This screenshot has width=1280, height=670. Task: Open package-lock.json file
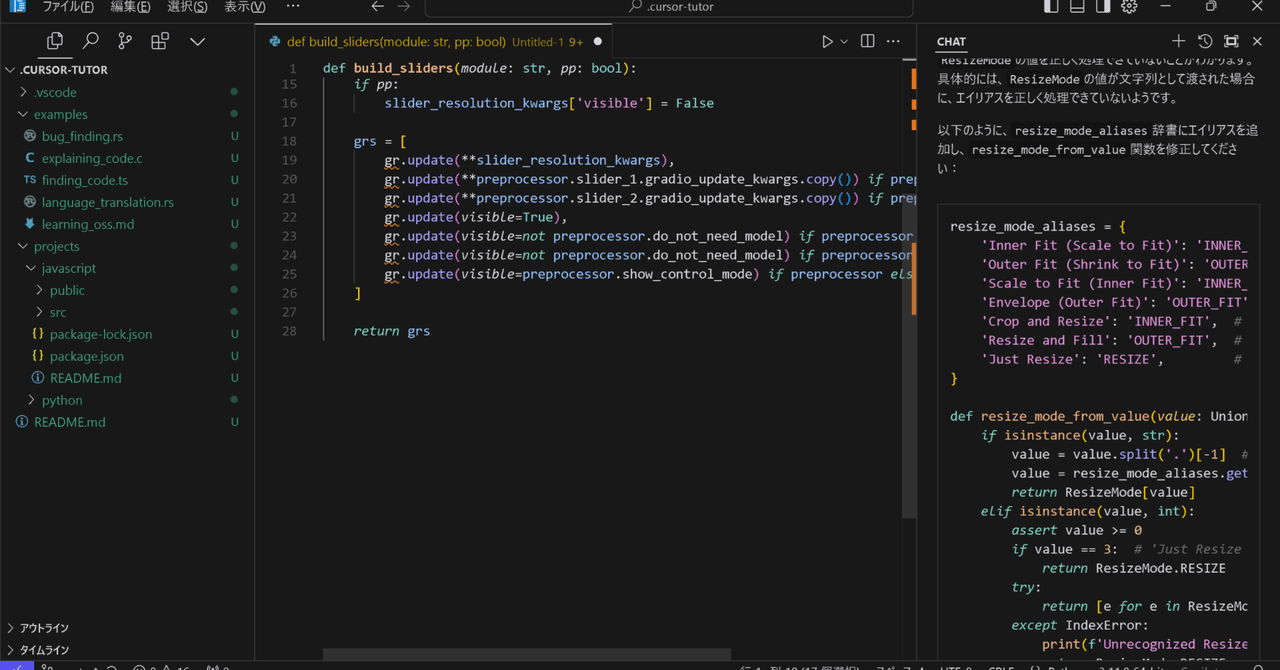(x=101, y=334)
